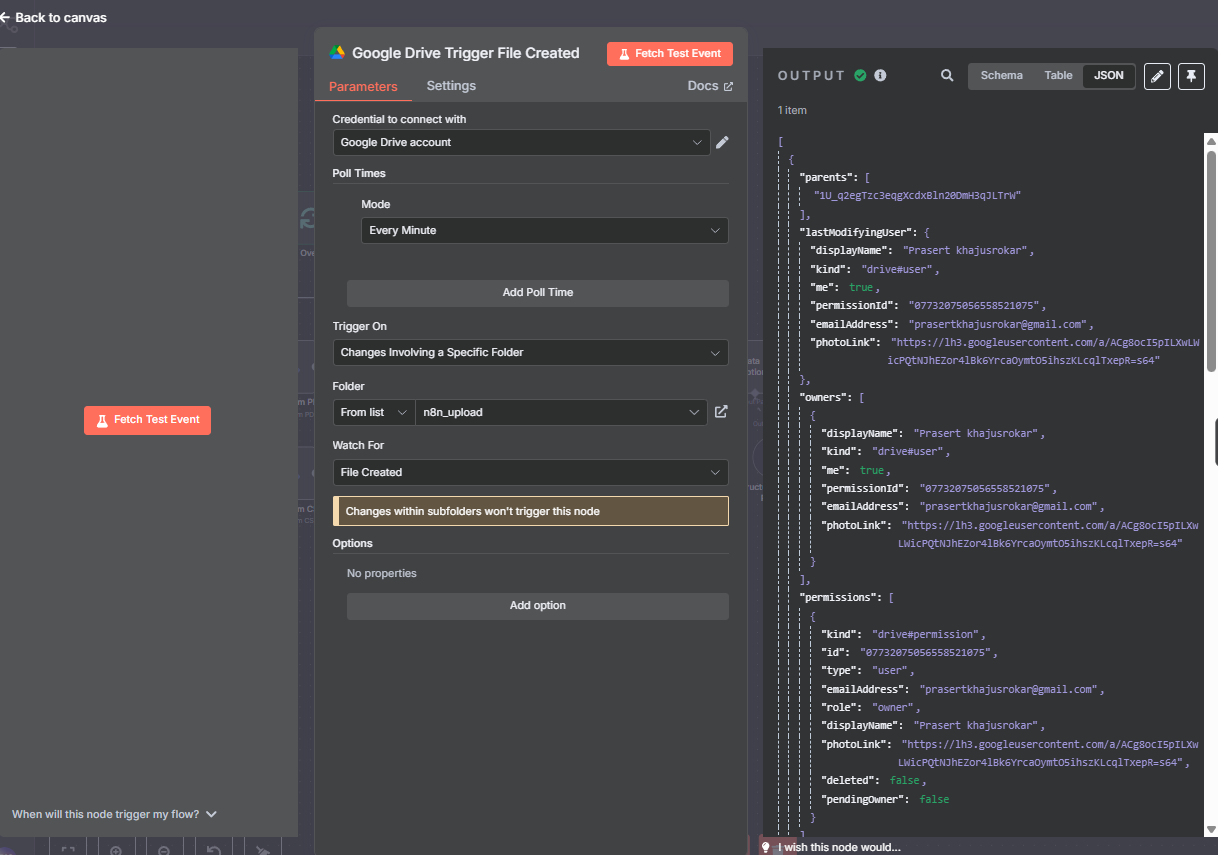Click the Back to canvas arrow
Image resolution: width=1218 pixels, height=855 pixels.
point(5,18)
